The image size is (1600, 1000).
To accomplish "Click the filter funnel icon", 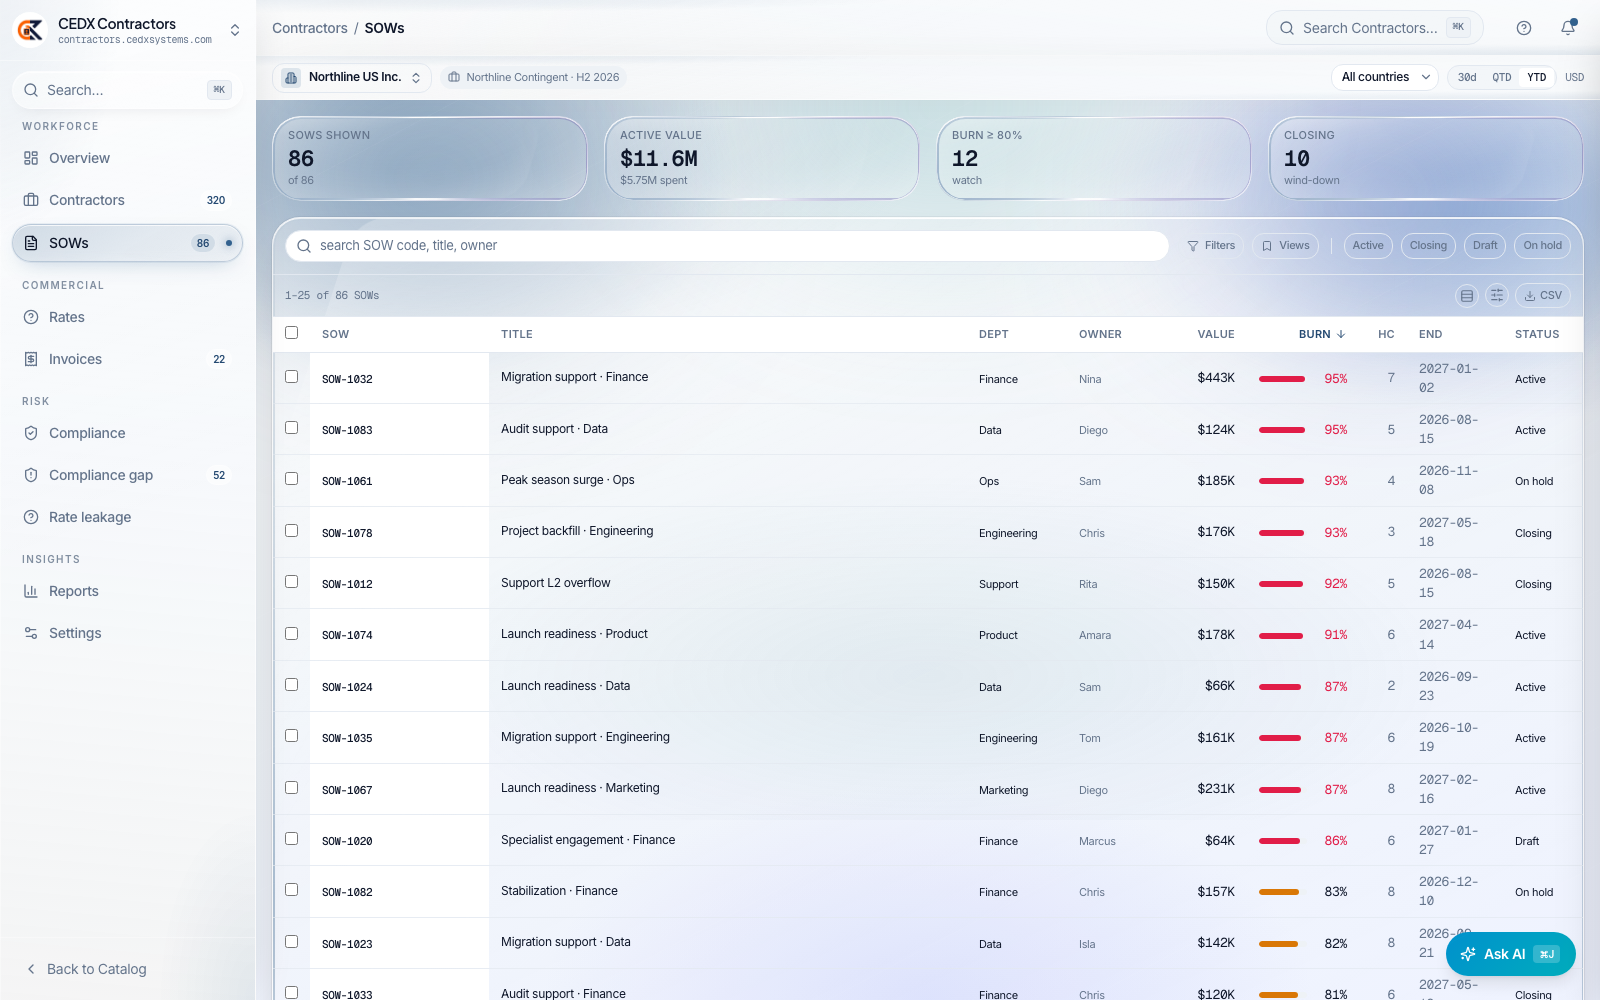I will [x=1193, y=246].
